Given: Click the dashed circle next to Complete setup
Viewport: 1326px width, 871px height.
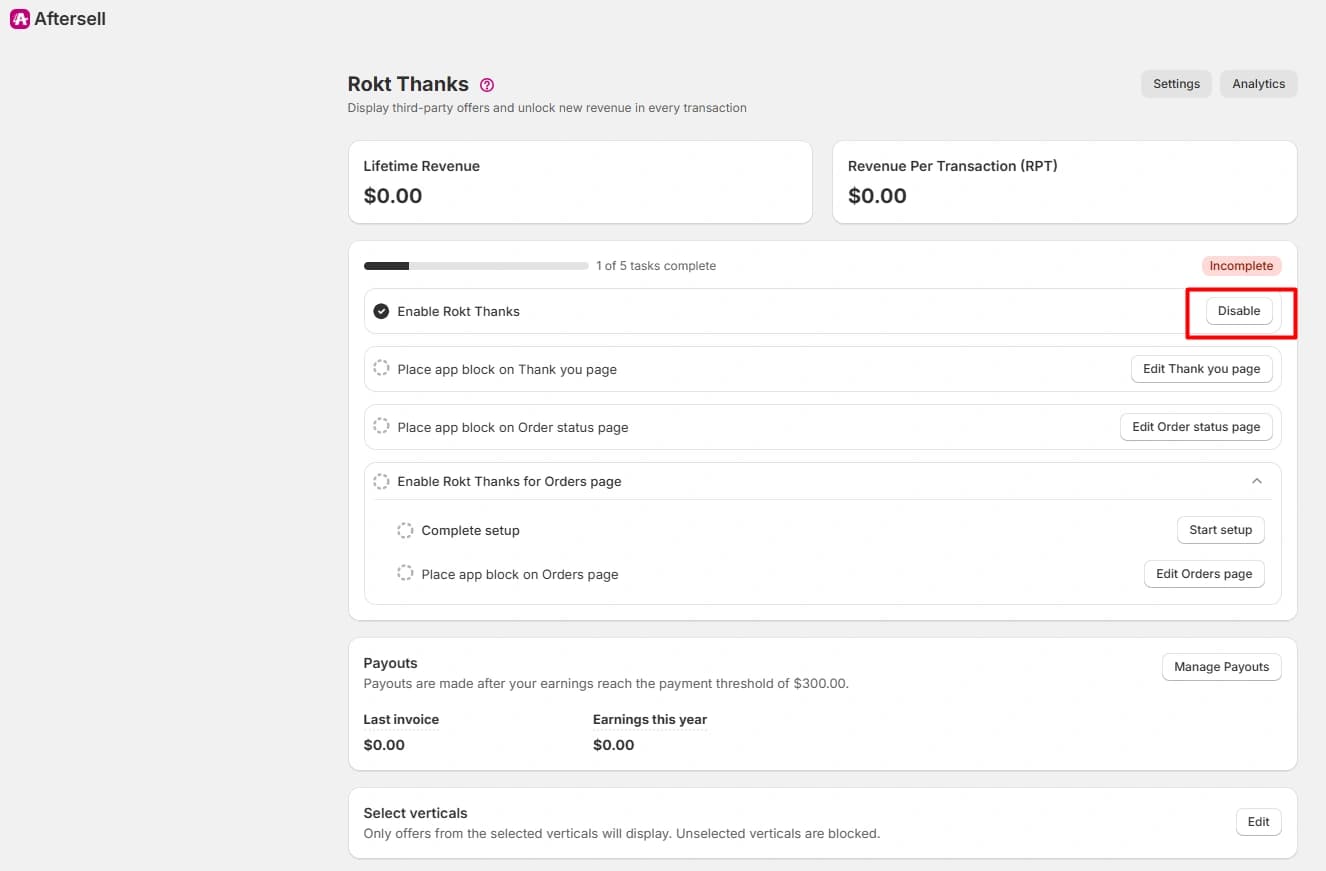Looking at the screenshot, I should [x=405, y=530].
